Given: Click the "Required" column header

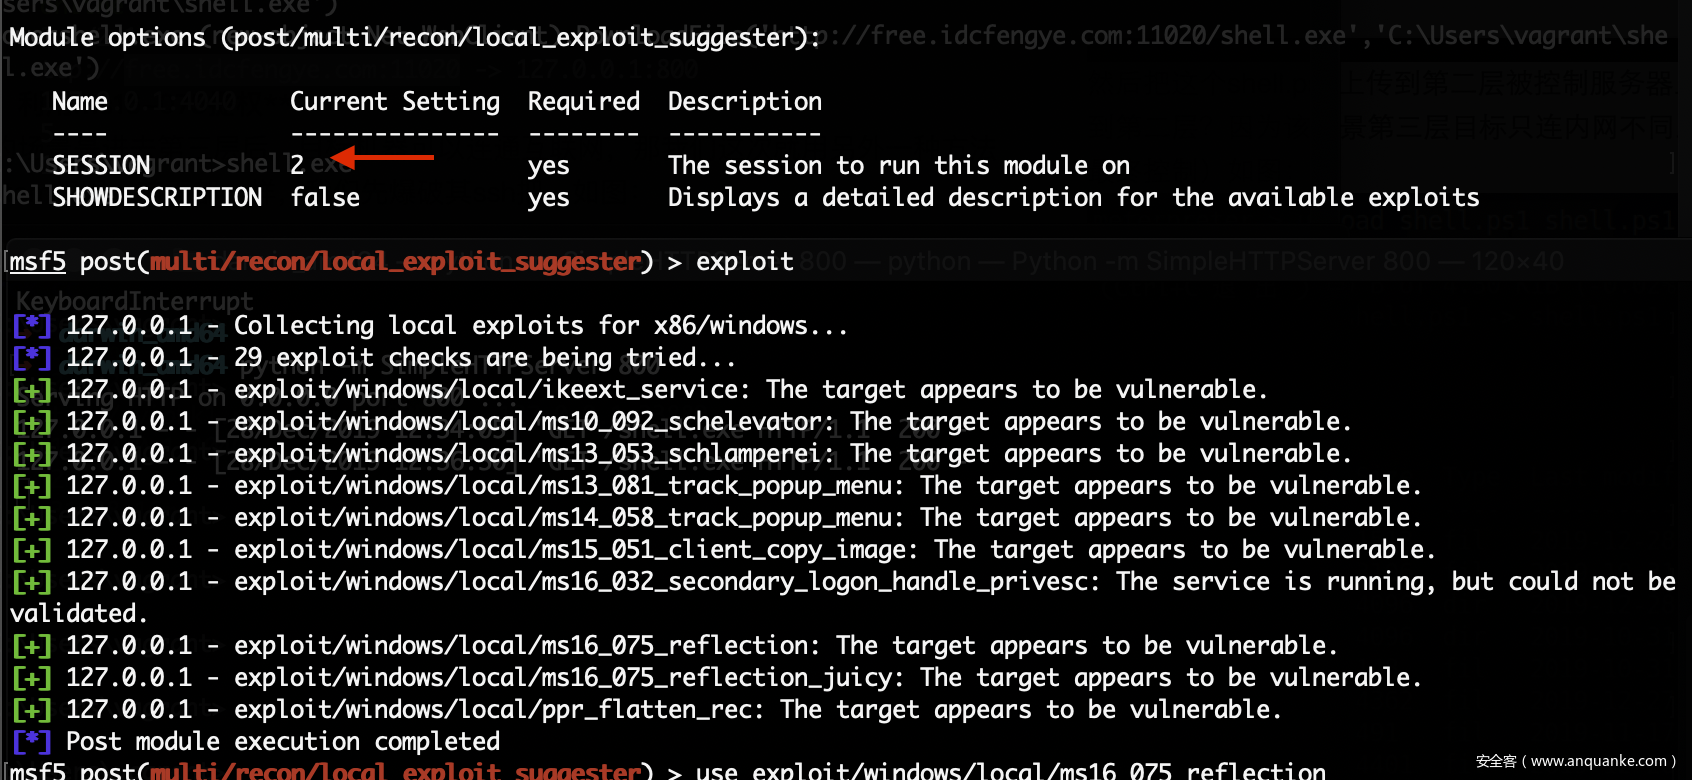Looking at the screenshot, I should [583, 102].
